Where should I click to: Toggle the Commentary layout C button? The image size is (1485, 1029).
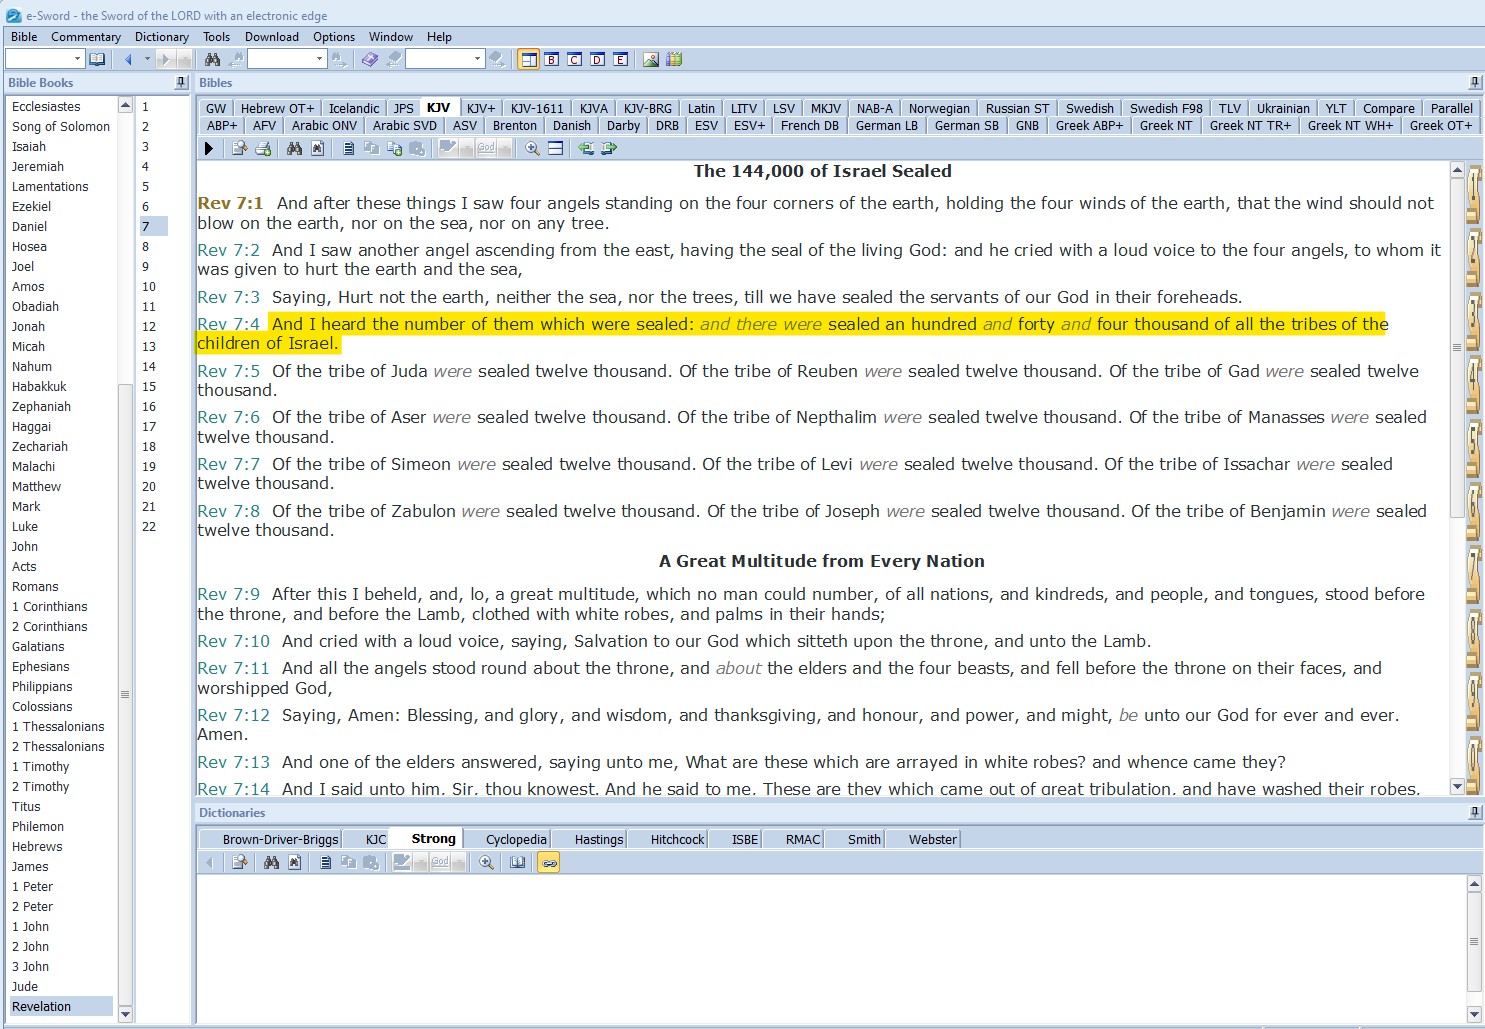(x=575, y=60)
